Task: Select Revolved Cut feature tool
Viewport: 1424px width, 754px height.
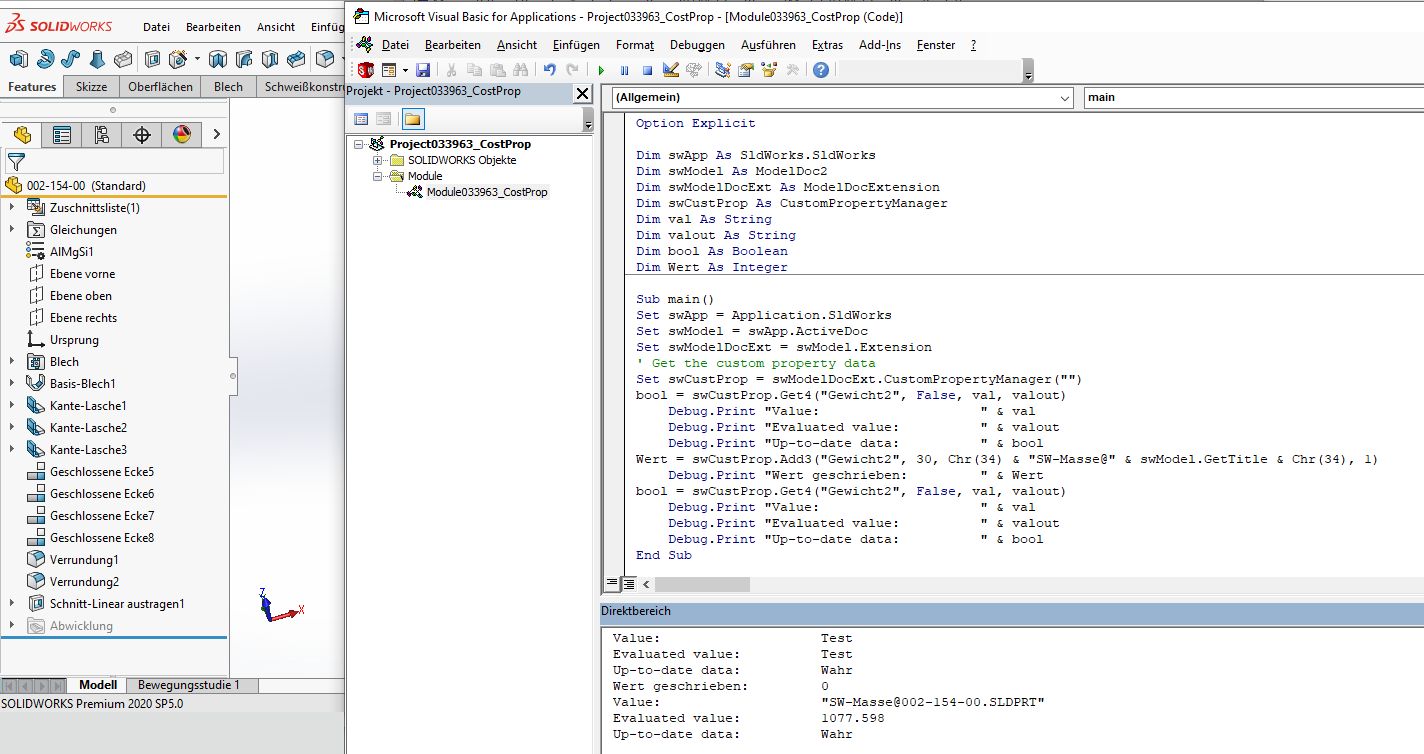Action: click(x=218, y=58)
